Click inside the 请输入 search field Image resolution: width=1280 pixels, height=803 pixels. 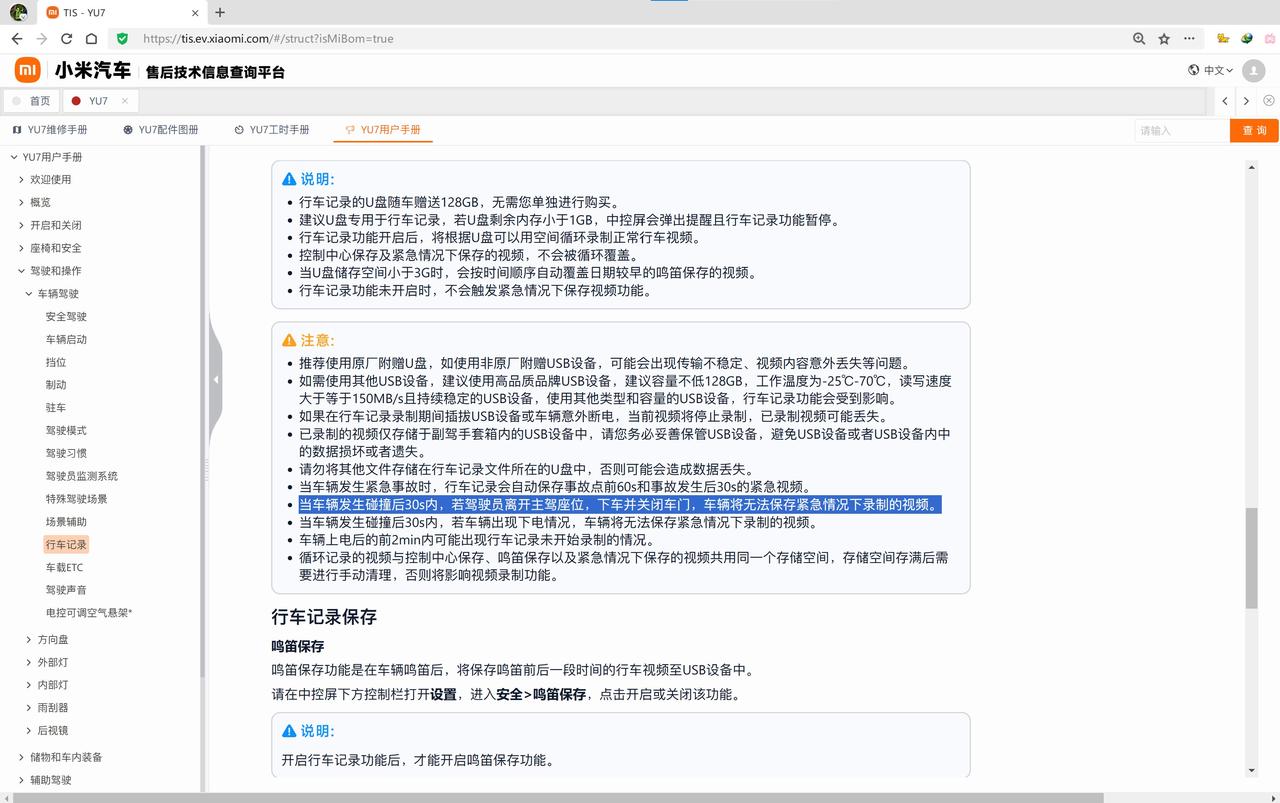1180,130
